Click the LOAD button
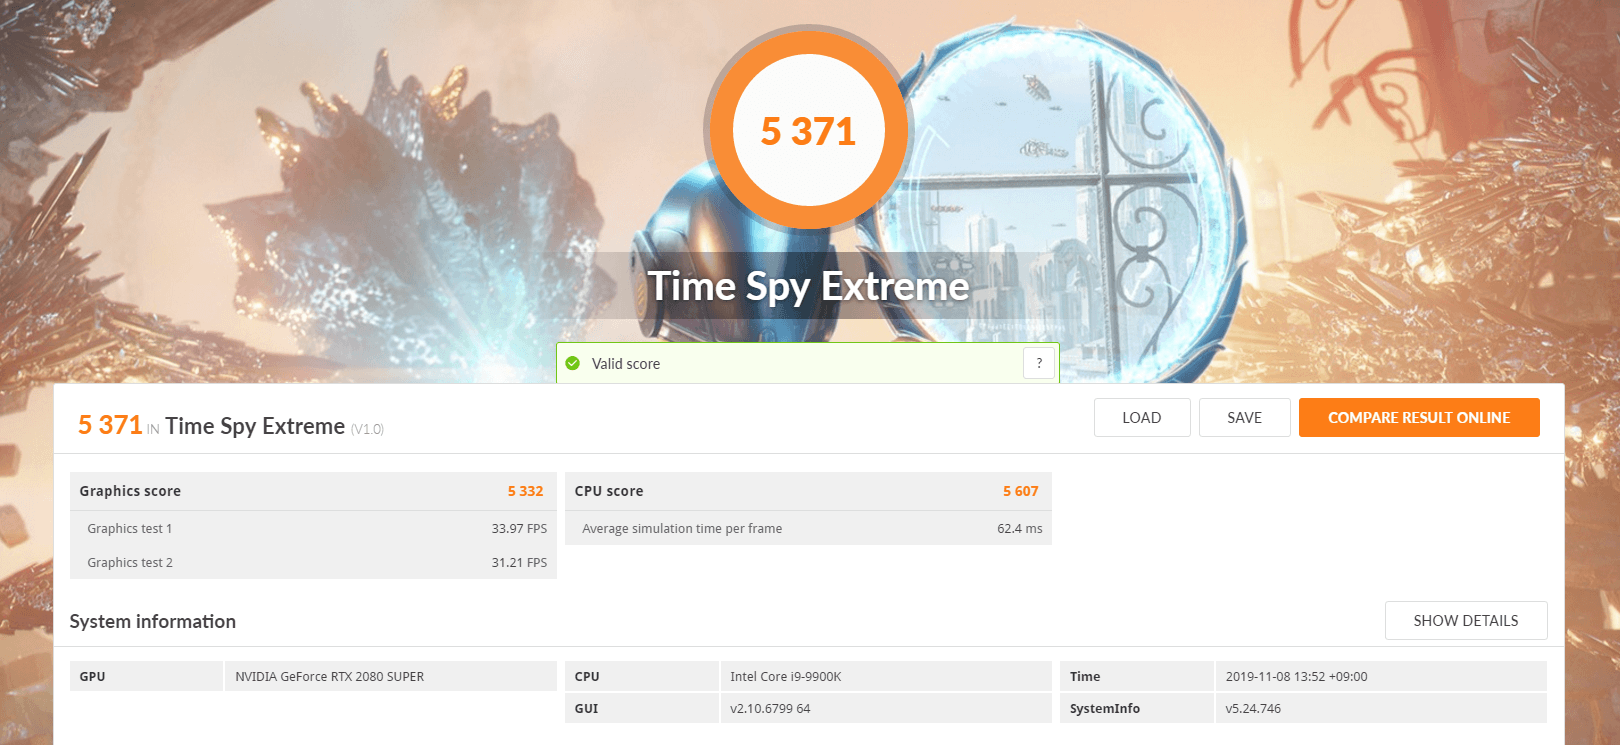The height and width of the screenshot is (745, 1620). coord(1142,418)
